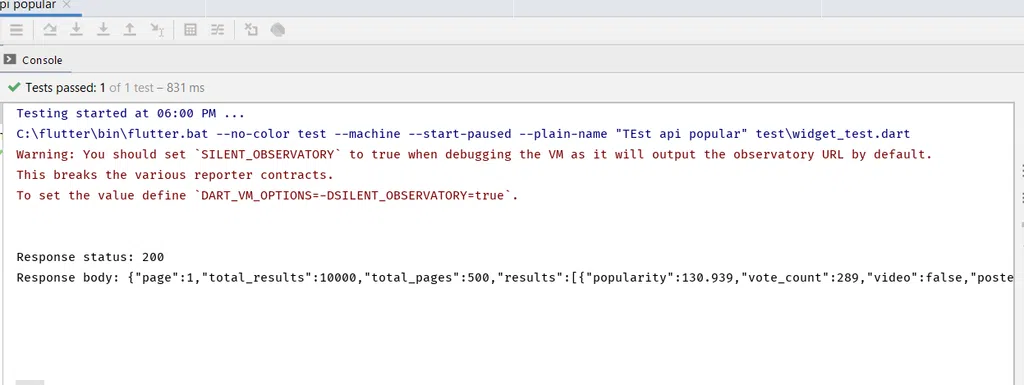Image resolution: width=1024 pixels, height=385 pixels.
Task: Click the 'of 1 test – 831 ms' text
Action: pyautogui.click(x=157, y=87)
